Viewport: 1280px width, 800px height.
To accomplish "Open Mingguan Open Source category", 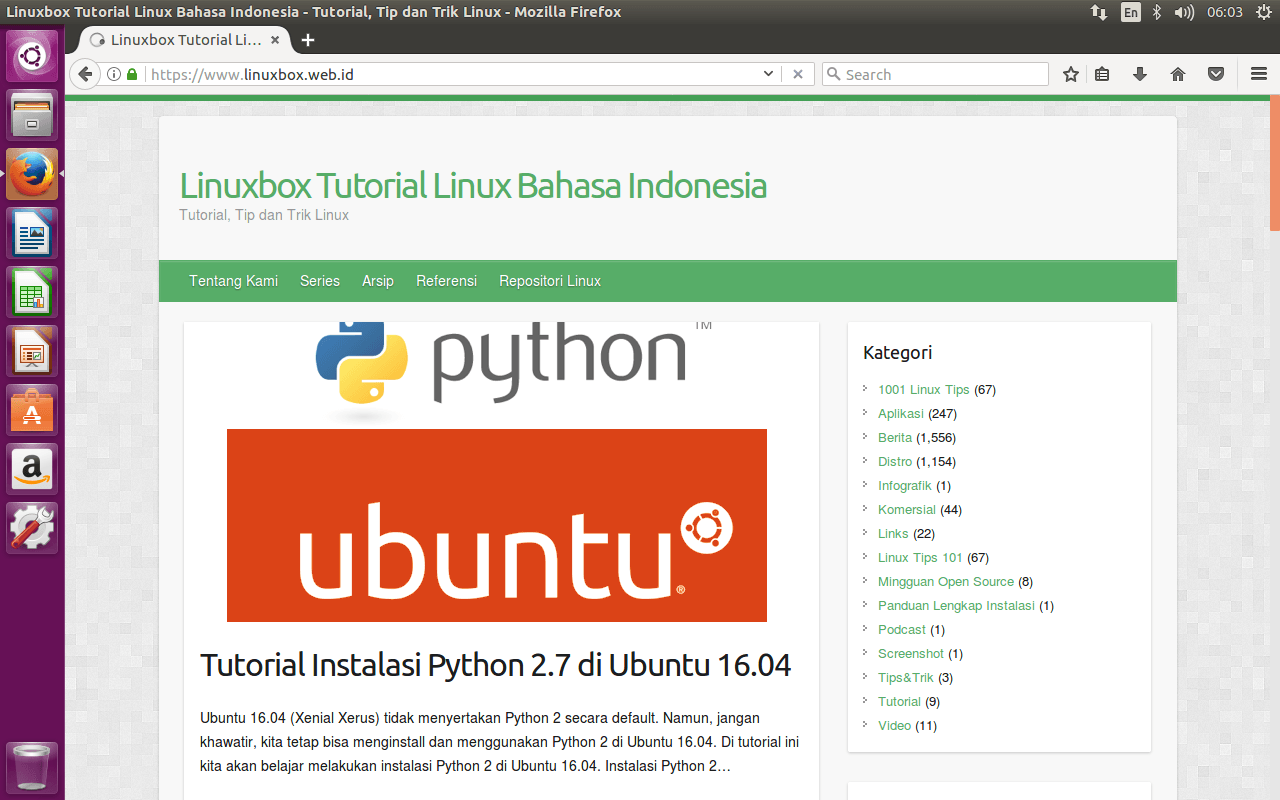I will (x=946, y=582).
